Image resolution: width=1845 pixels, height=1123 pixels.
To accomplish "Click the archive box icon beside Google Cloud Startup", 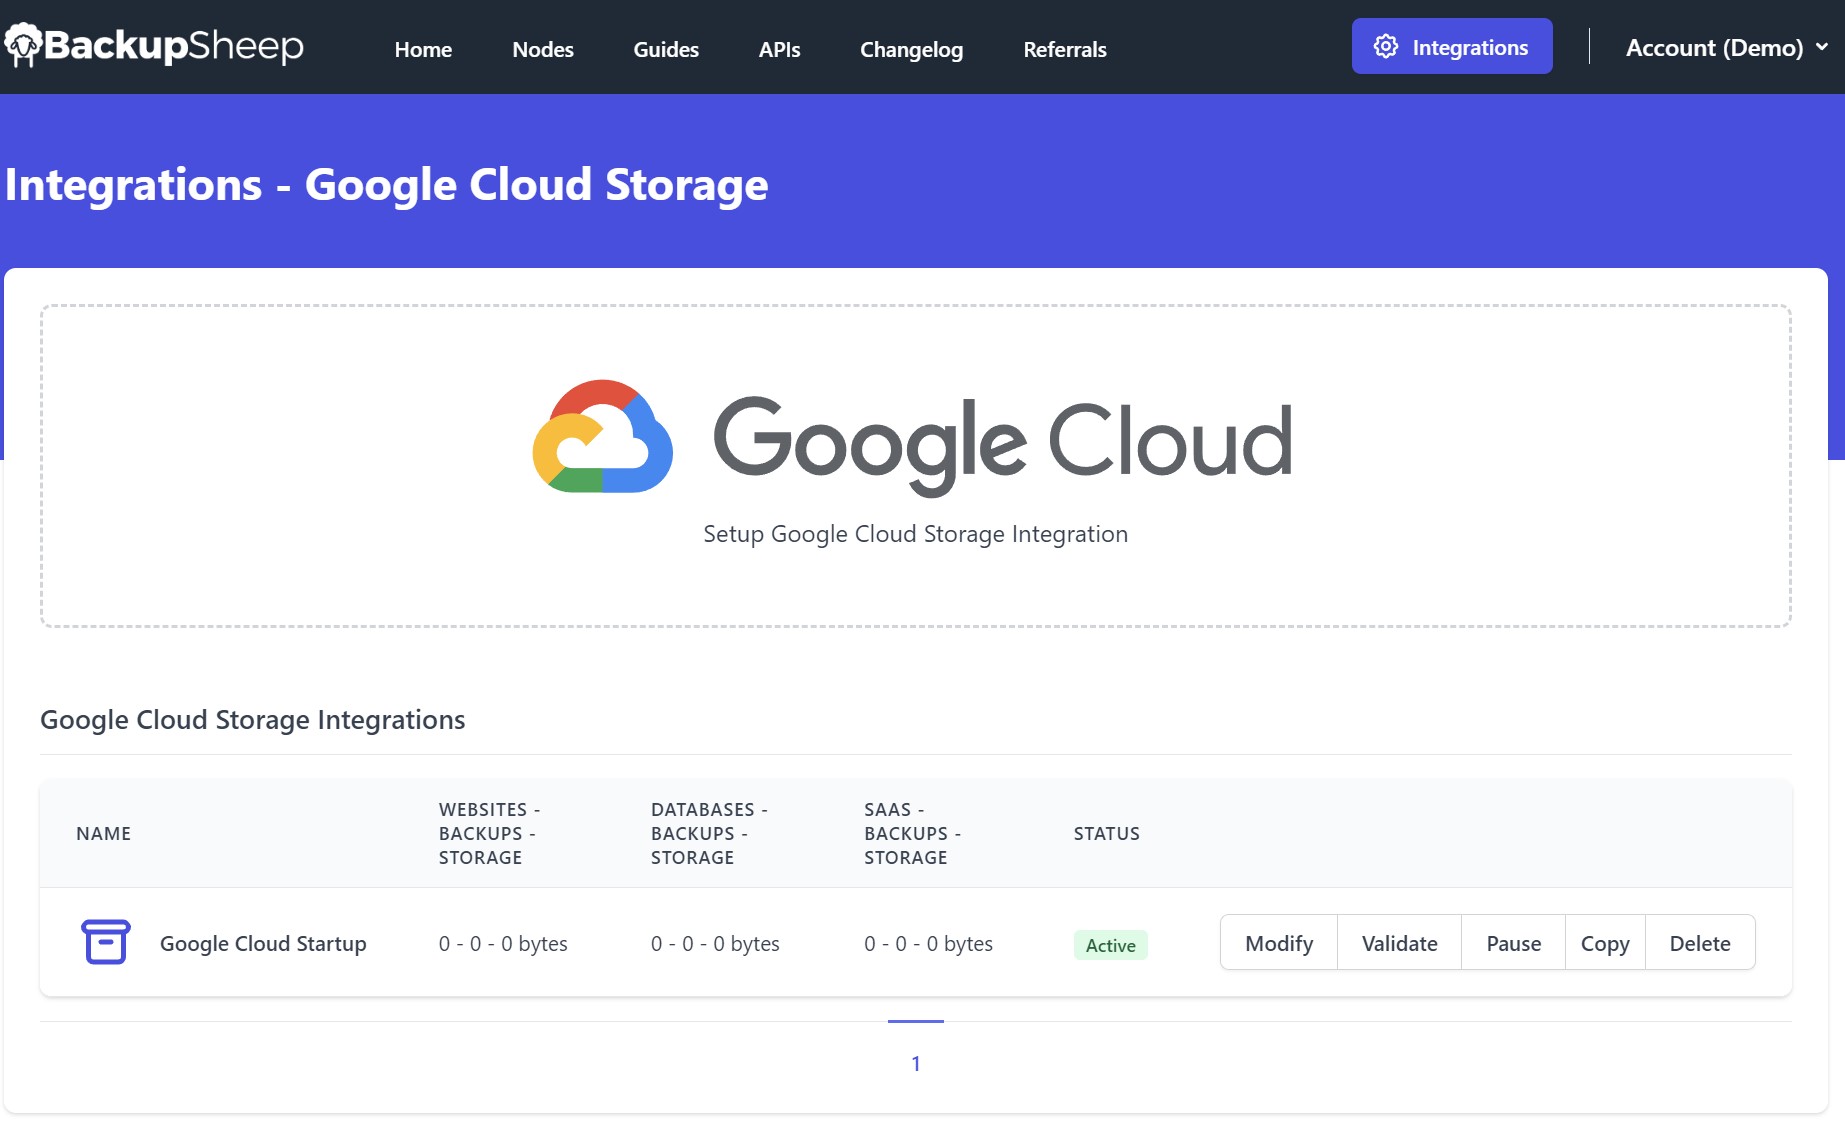I will tap(105, 942).
